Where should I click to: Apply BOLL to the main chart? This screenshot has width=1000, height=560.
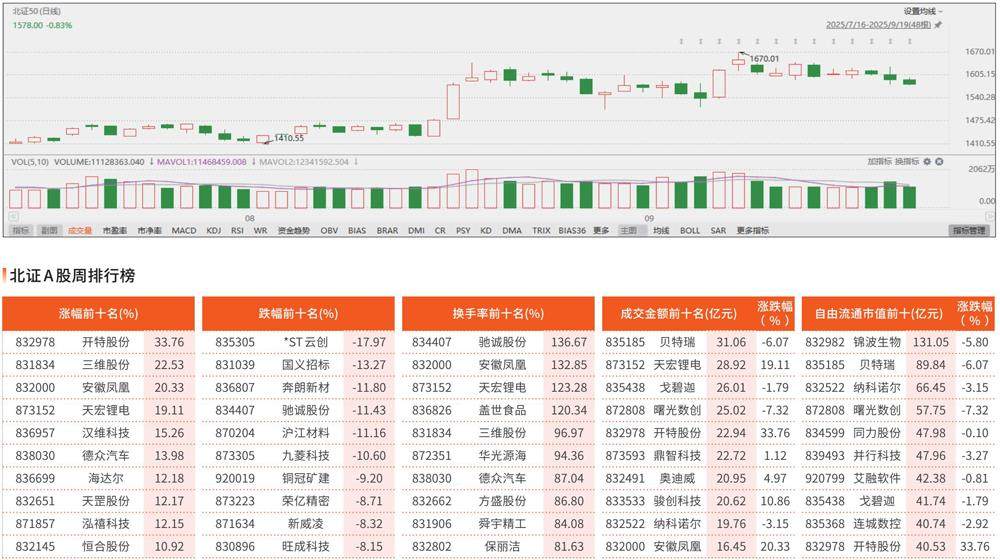(x=690, y=230)
